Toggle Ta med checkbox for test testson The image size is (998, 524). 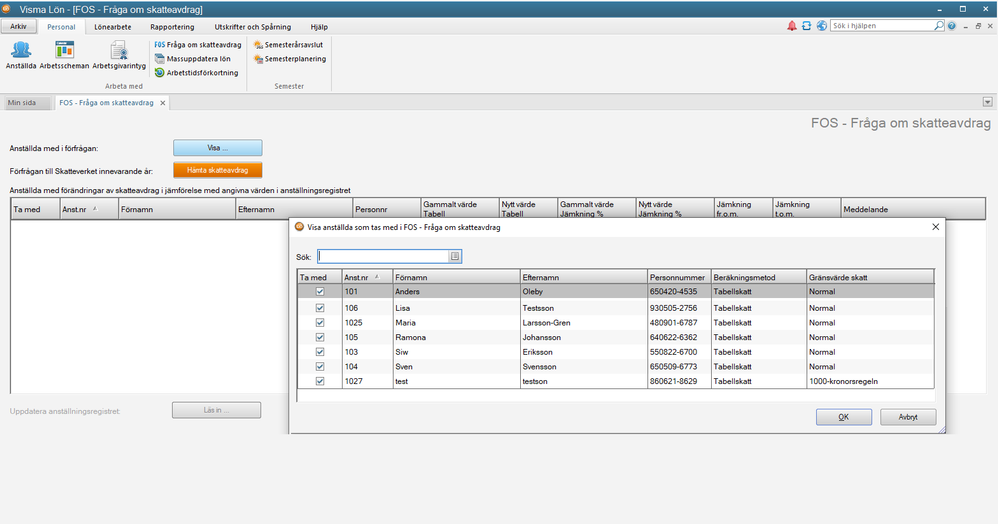(320, 381)
